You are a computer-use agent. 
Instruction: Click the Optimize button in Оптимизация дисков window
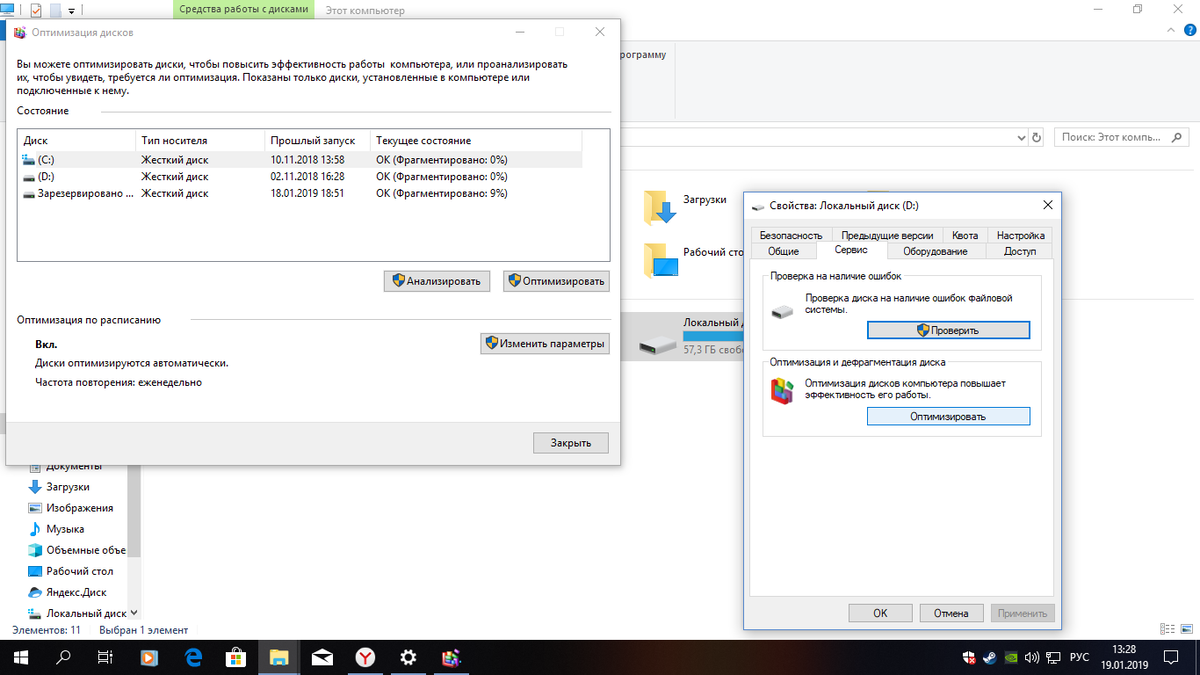(x=556, y=281)
